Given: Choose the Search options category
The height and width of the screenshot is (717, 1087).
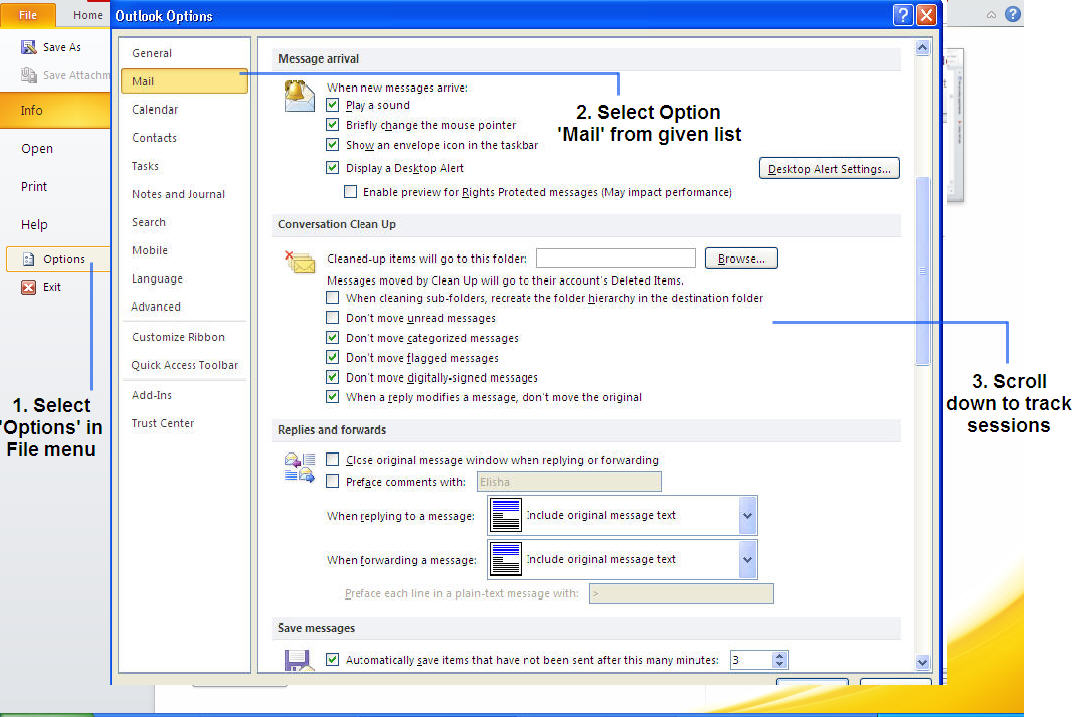Looking at the screenshot, I should 184,222.
